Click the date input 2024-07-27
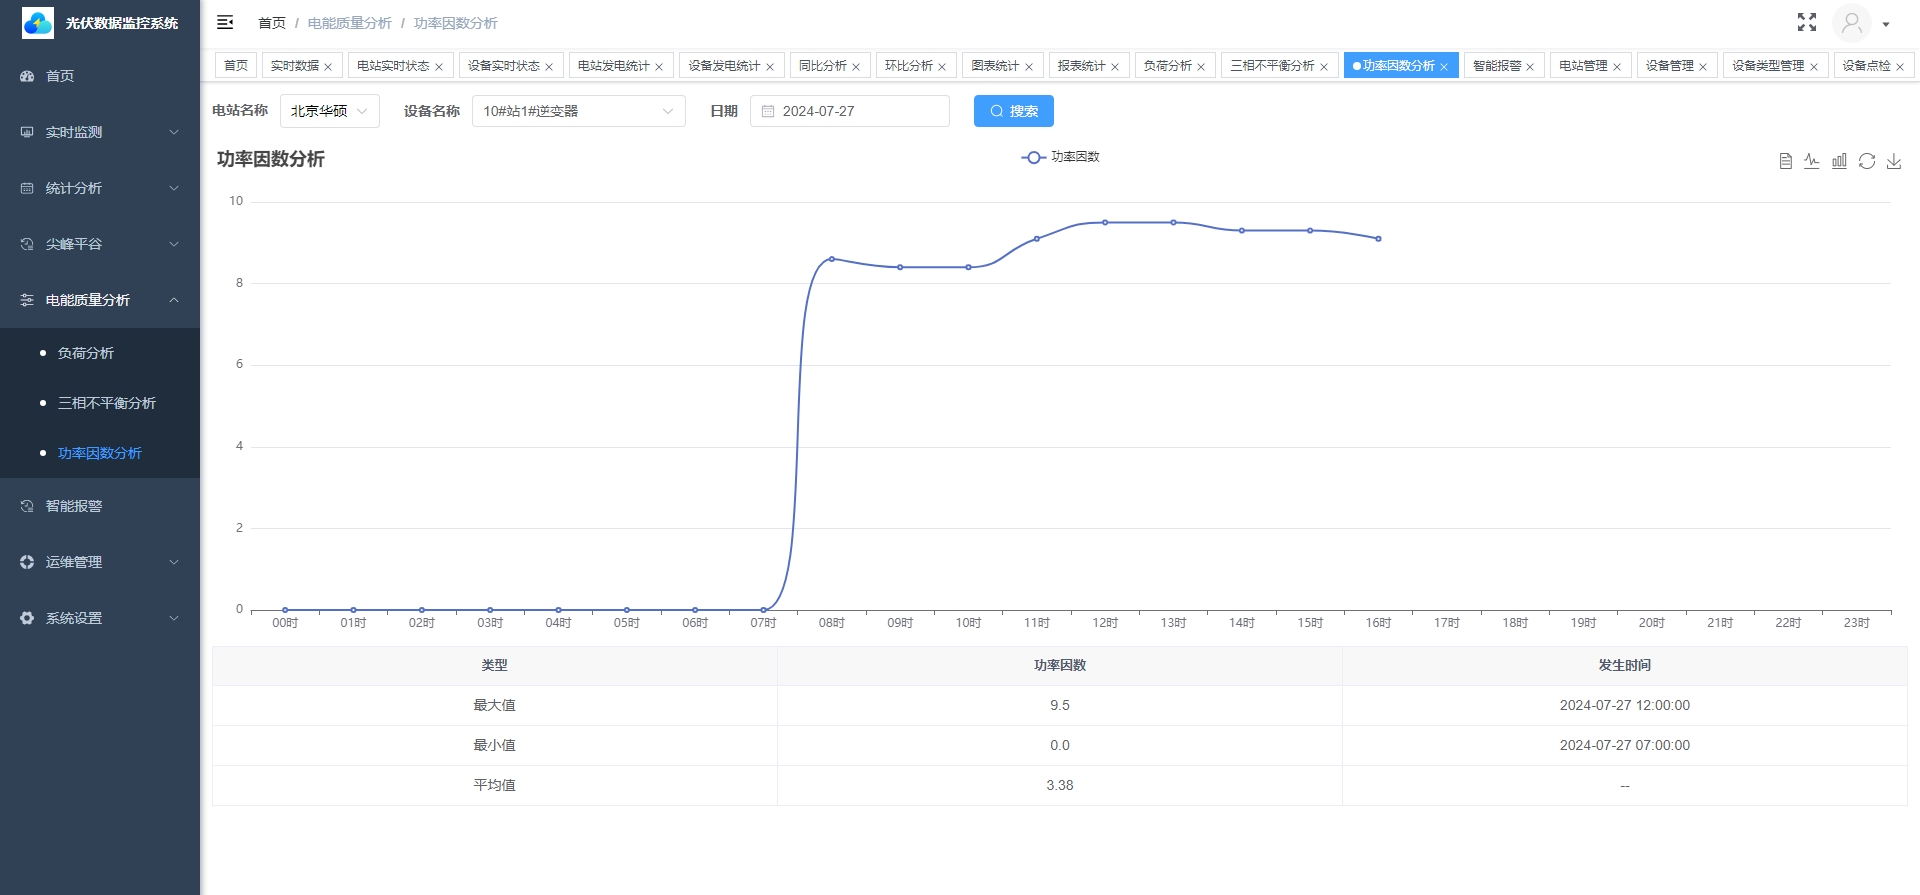The image size is (1920, 895). (x=850, y=111)
